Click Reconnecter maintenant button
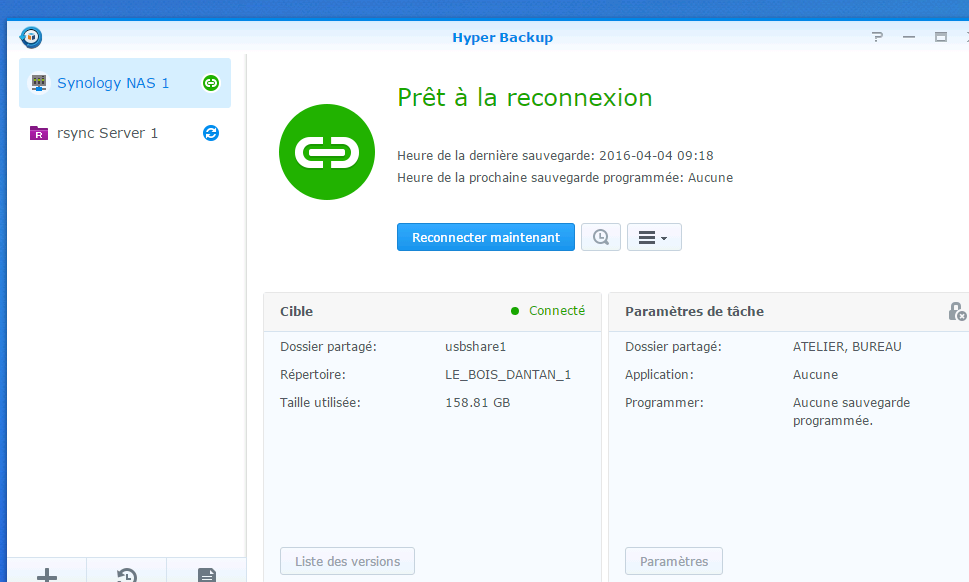969x582 pixels. coord(486,237)
